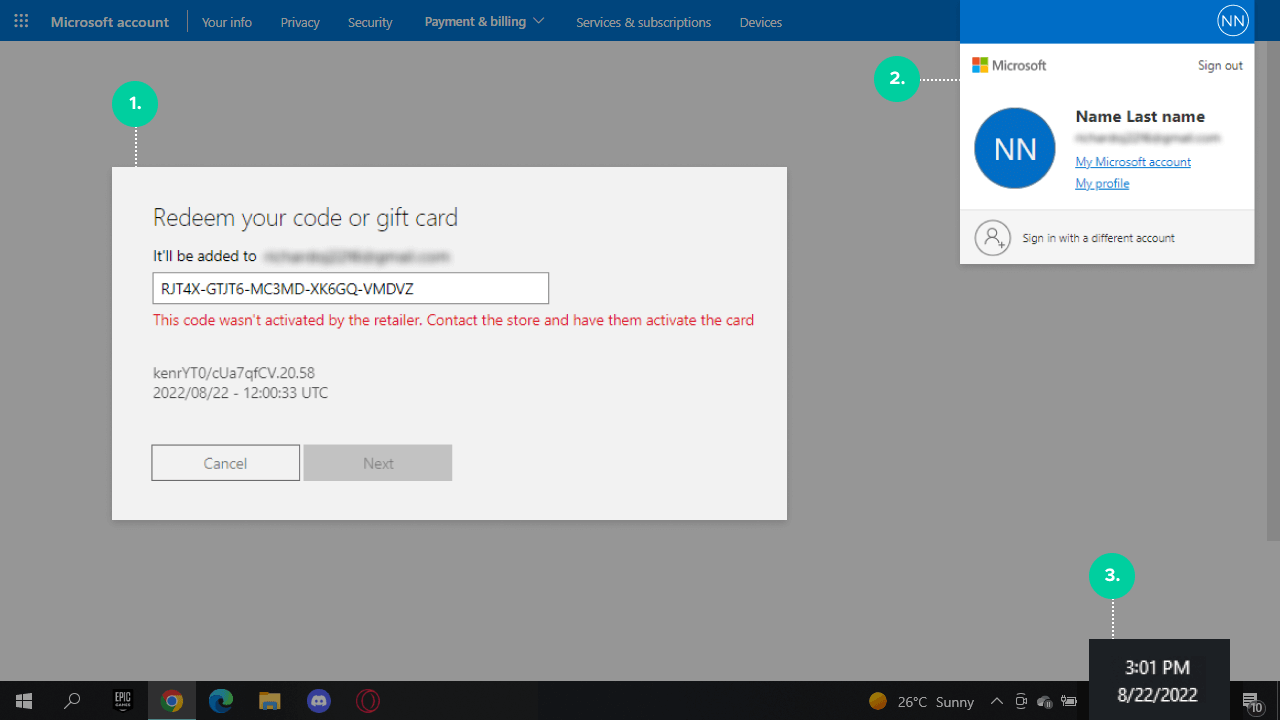1280x720 pixels.
Task: Sign out of the Microsoft account
Action: [x=1220, y=65]
